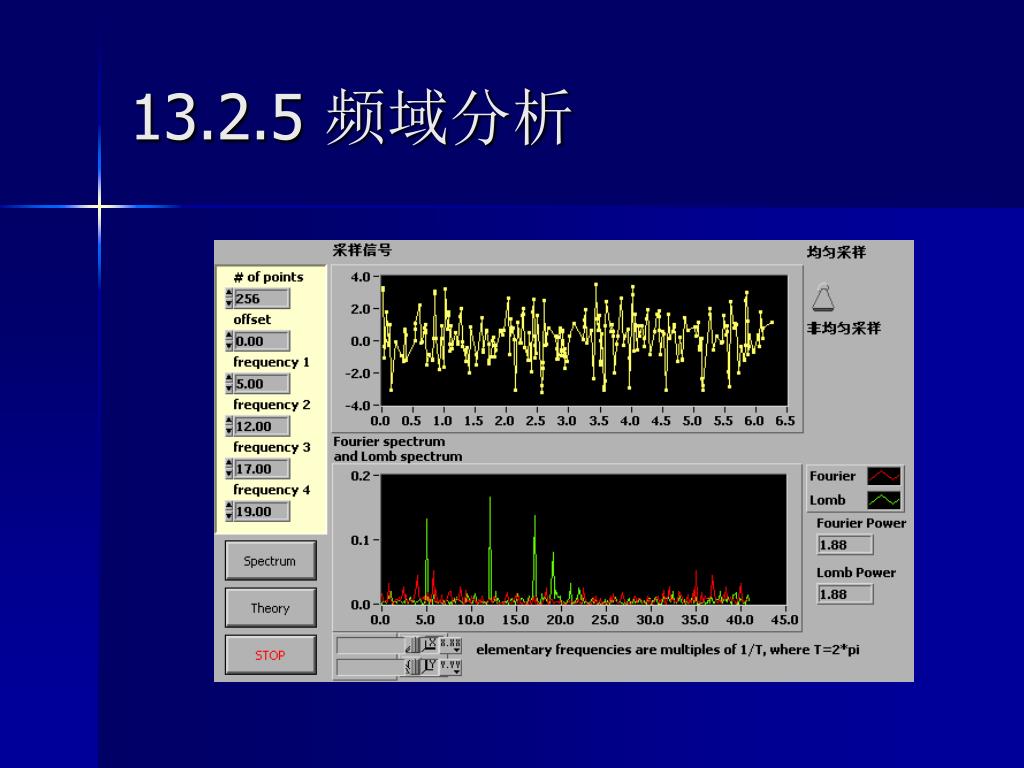This screenshot has height=768, width=1024.
Task: Click the frequency 4 field 19.00
Action: [261, 511]
